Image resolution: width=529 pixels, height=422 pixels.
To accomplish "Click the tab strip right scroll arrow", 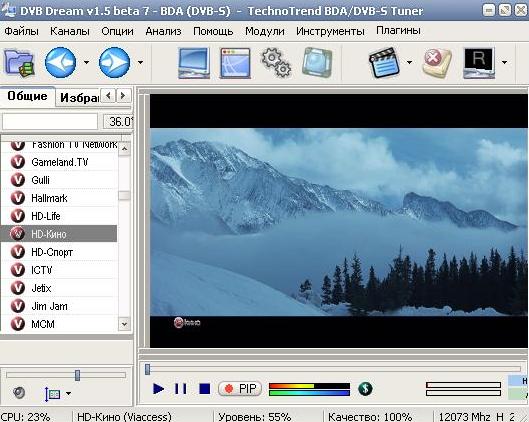I will (123, 96).
